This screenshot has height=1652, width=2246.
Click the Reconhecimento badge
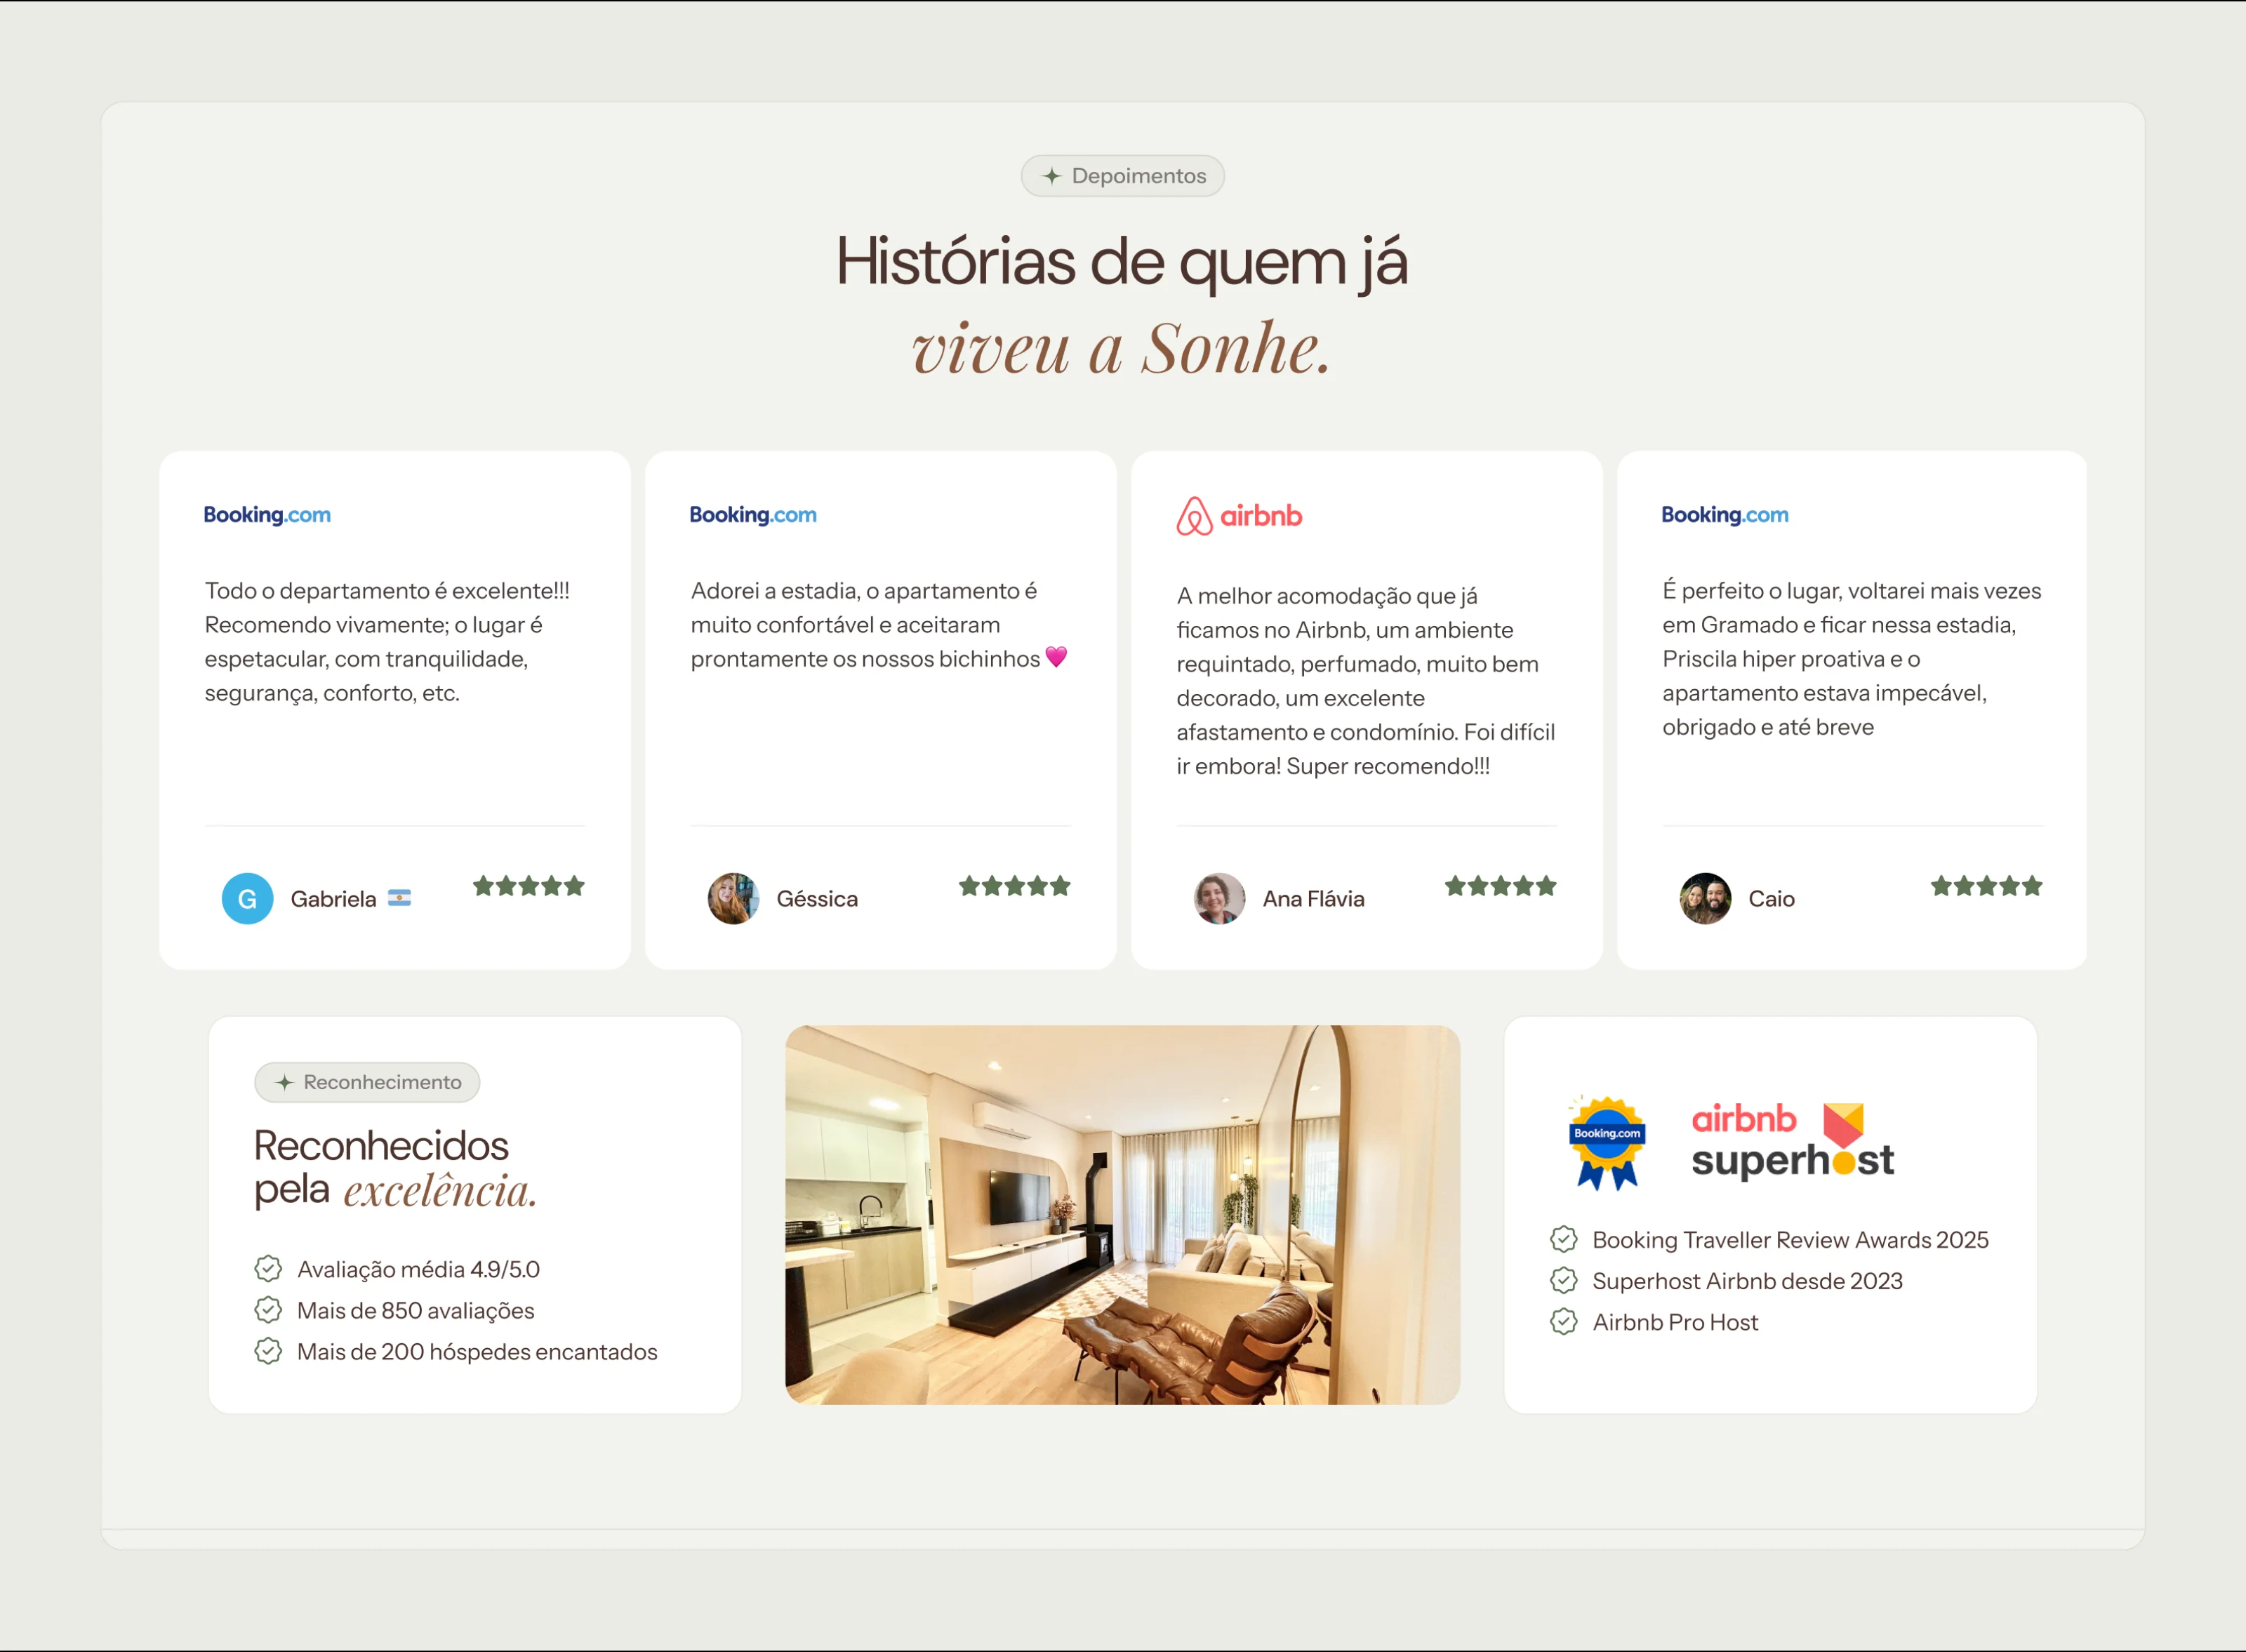367,1082
